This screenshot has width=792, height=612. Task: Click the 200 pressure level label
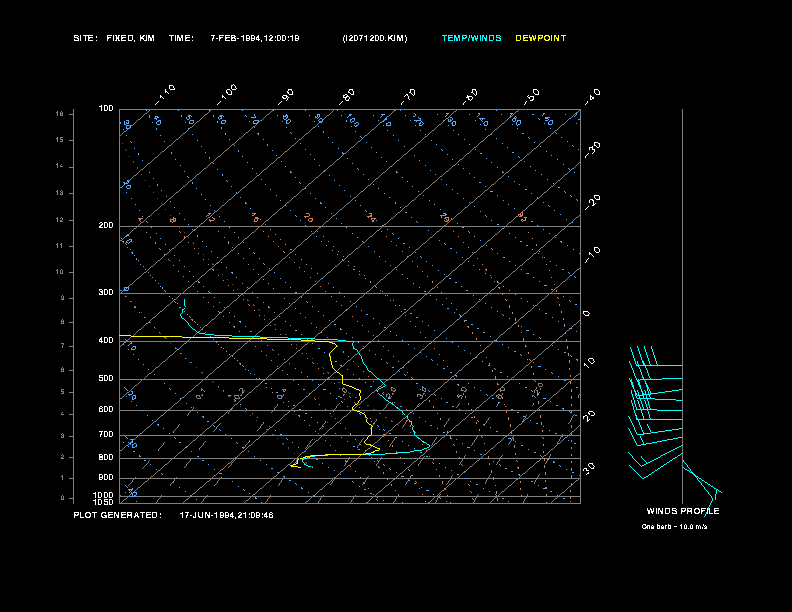[106, 226]
